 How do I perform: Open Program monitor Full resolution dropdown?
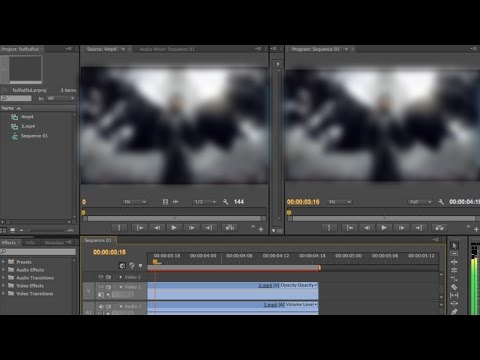coord(420,202)
